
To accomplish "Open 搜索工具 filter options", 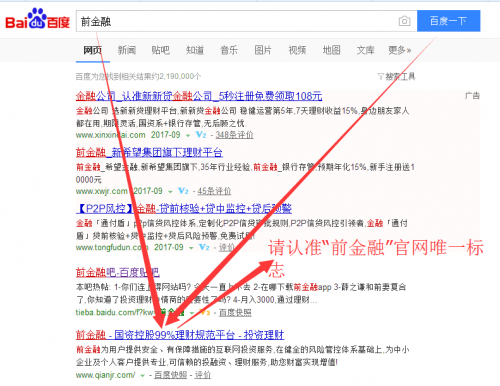I will click(396, 77).
